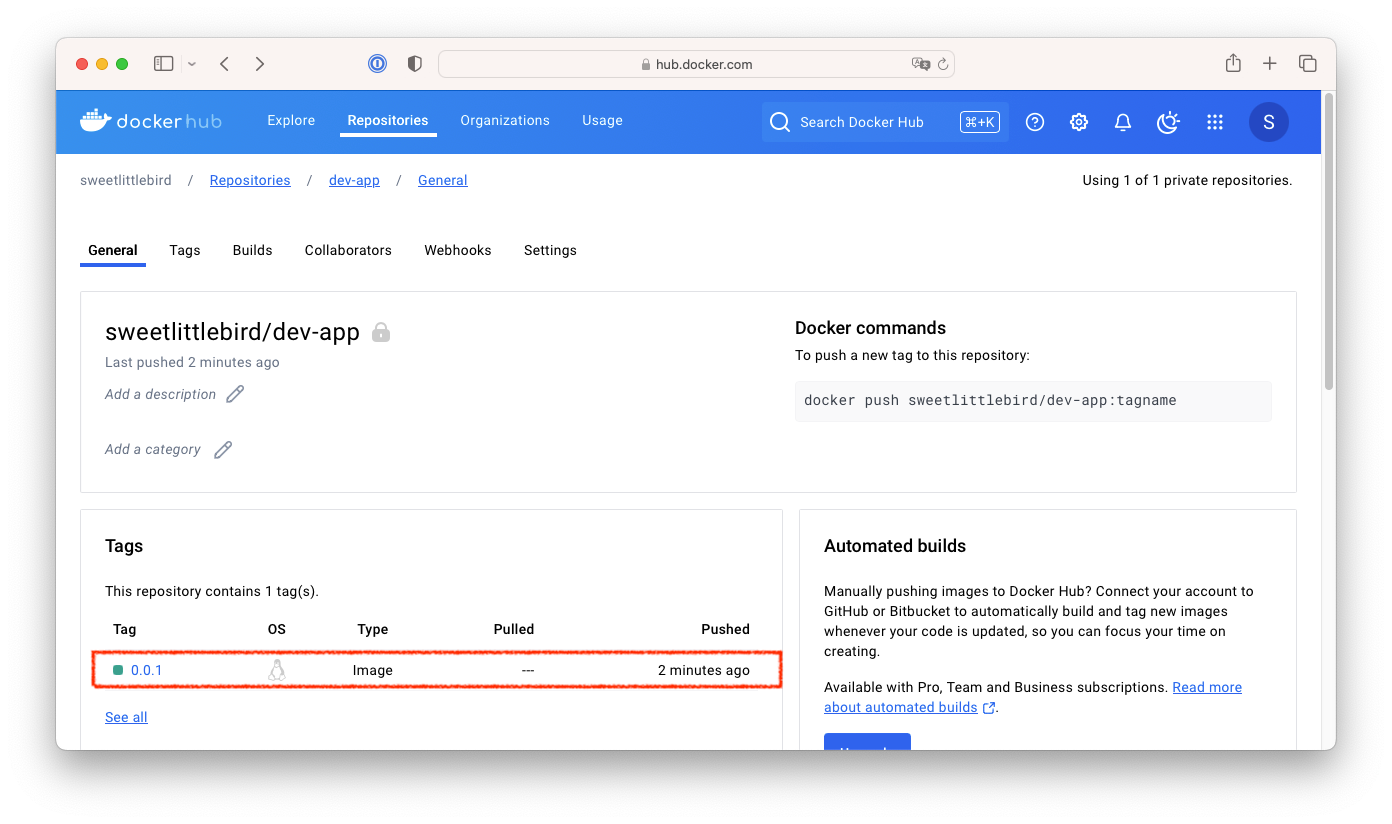
Task: Click 'Read more about automated builds' link
Action: click(1033, 697)
